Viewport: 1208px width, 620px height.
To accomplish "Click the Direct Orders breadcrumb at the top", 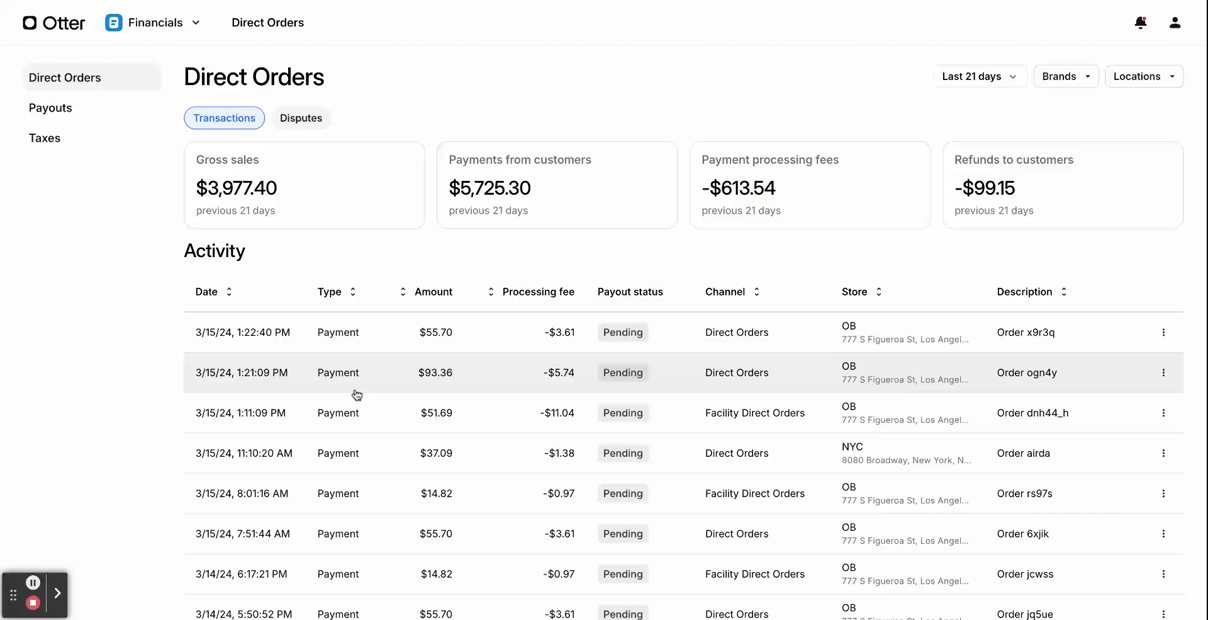I will coord(267,22).
